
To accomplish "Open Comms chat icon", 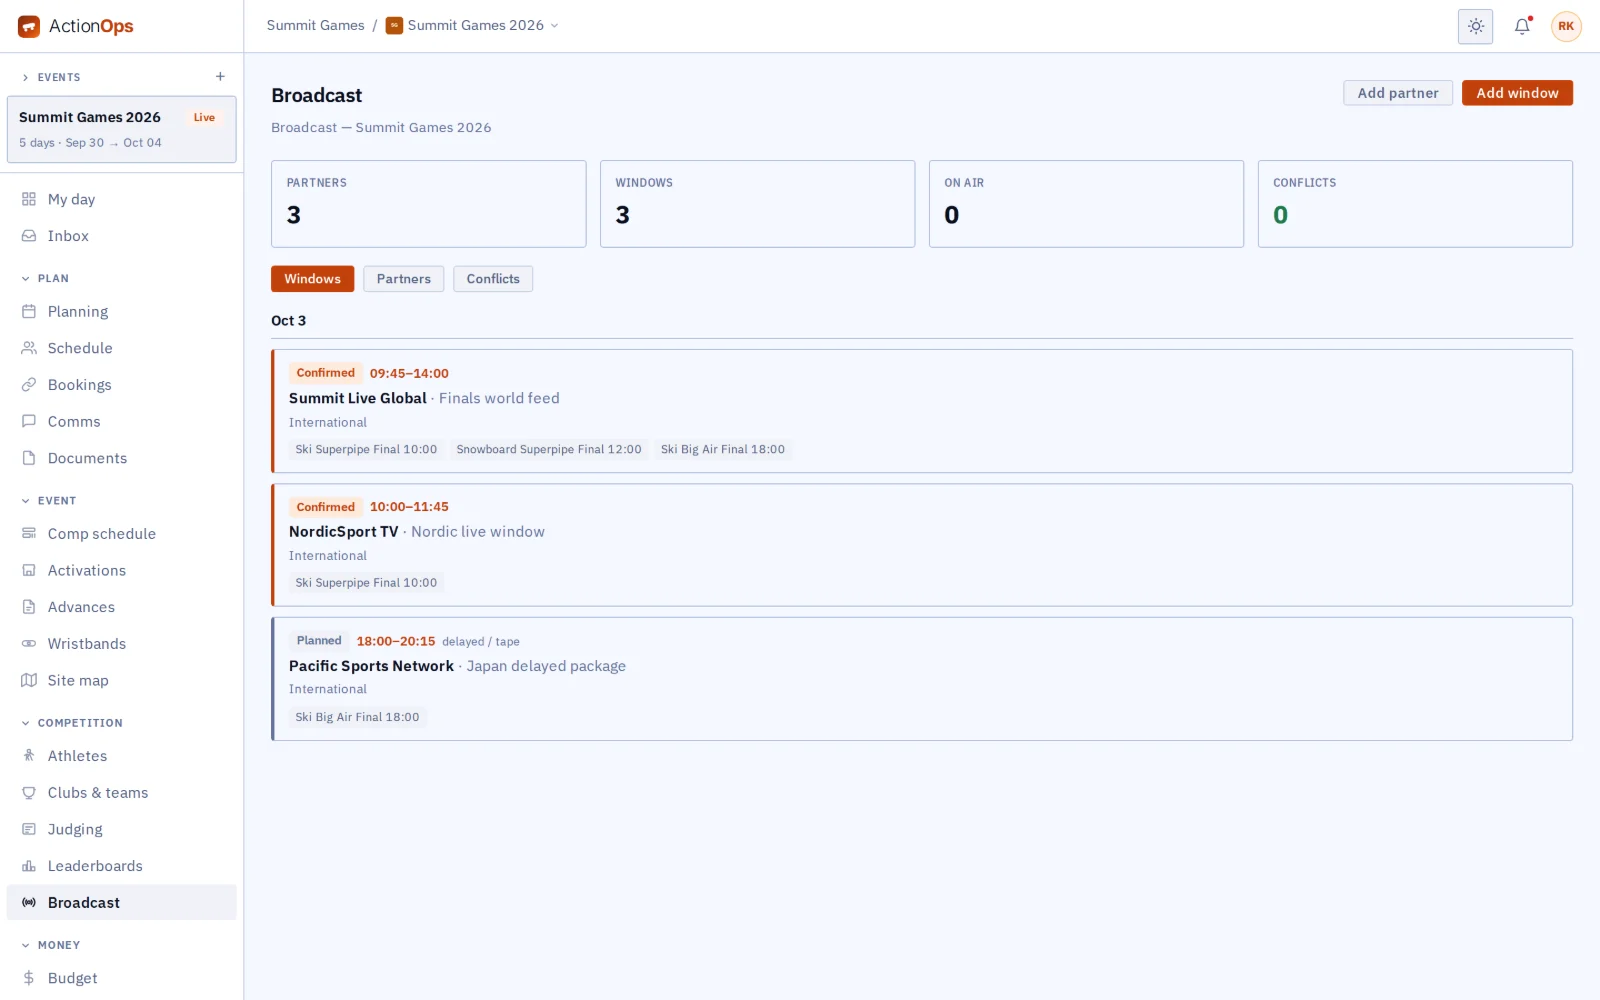I will pos(29,422).
